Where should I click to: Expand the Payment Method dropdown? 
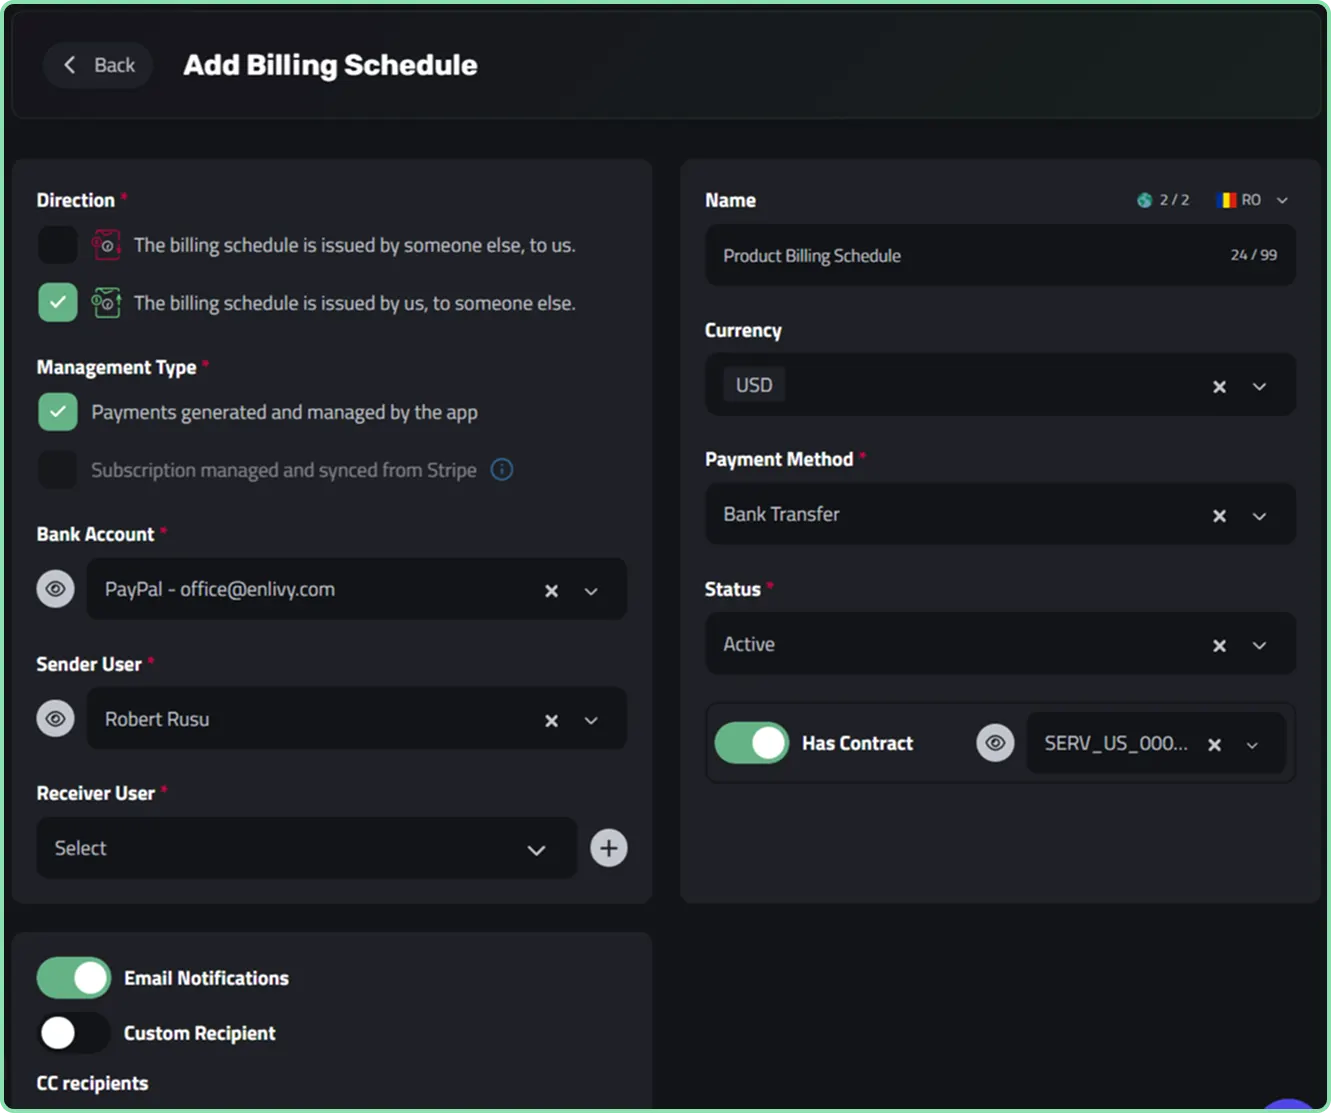[x=1259, y=516]
